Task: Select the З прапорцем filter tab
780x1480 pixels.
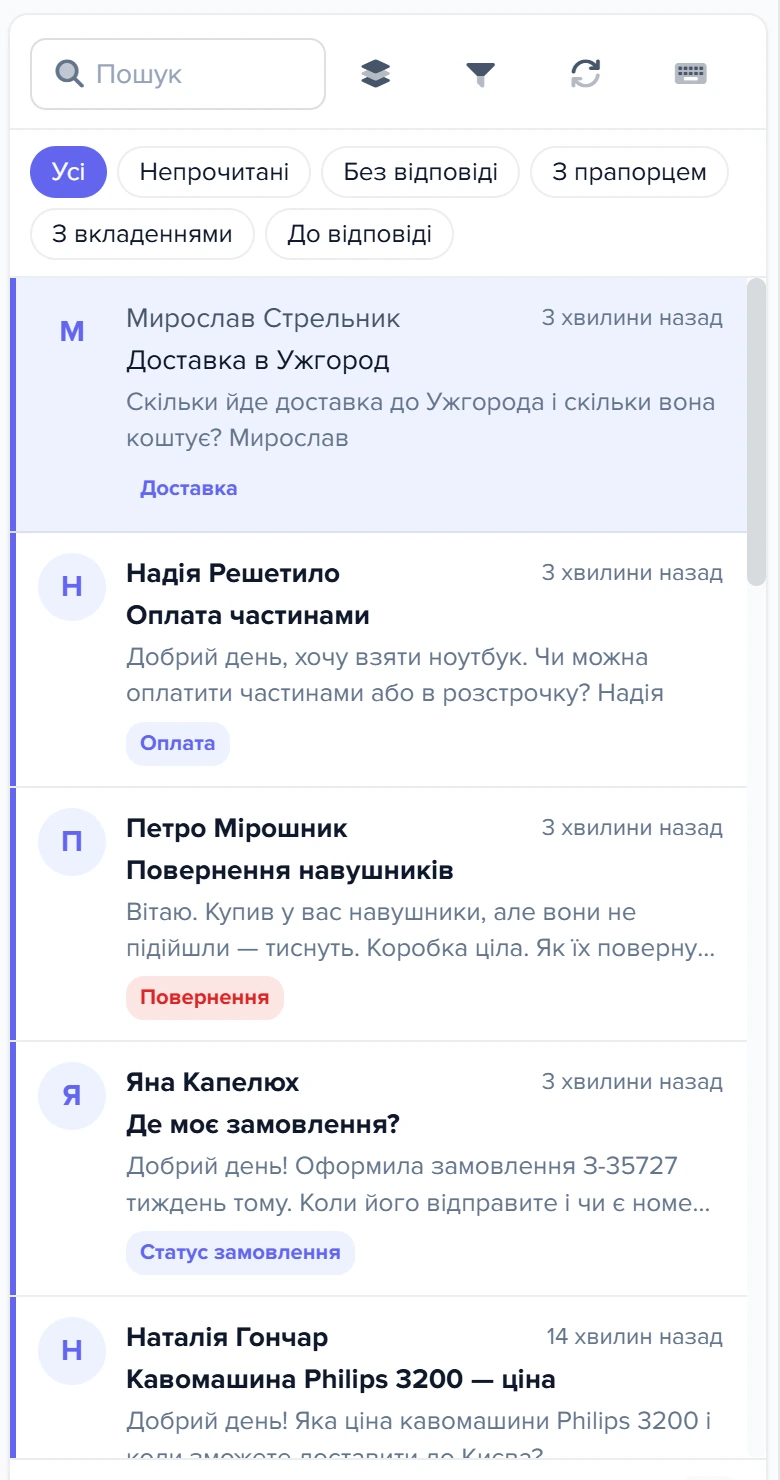Action: 629,172
